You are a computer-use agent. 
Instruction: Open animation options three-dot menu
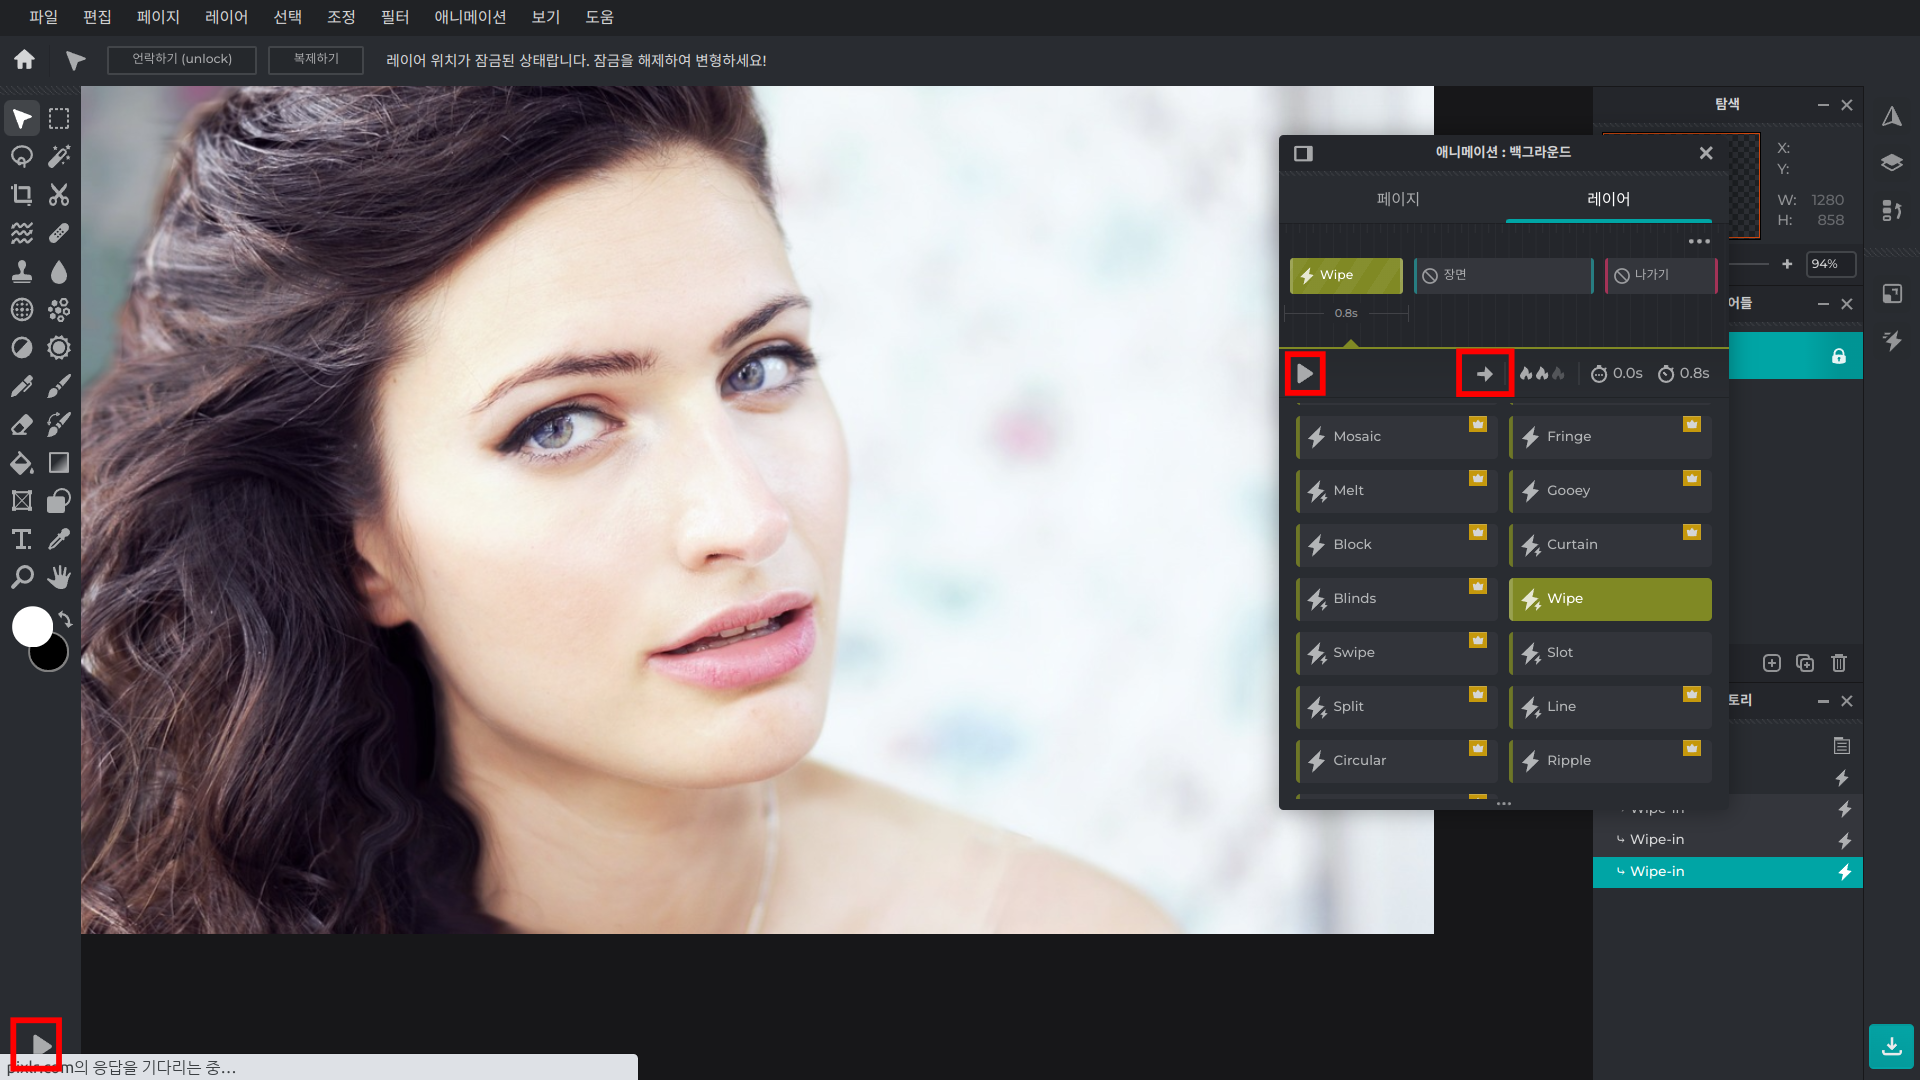pos(1699,242)
